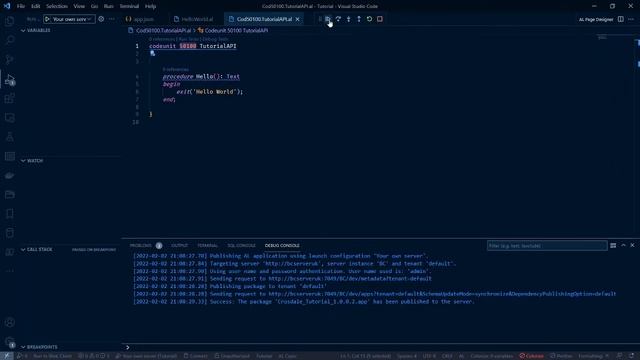Click the UTF-8 encoding status item

429,356
